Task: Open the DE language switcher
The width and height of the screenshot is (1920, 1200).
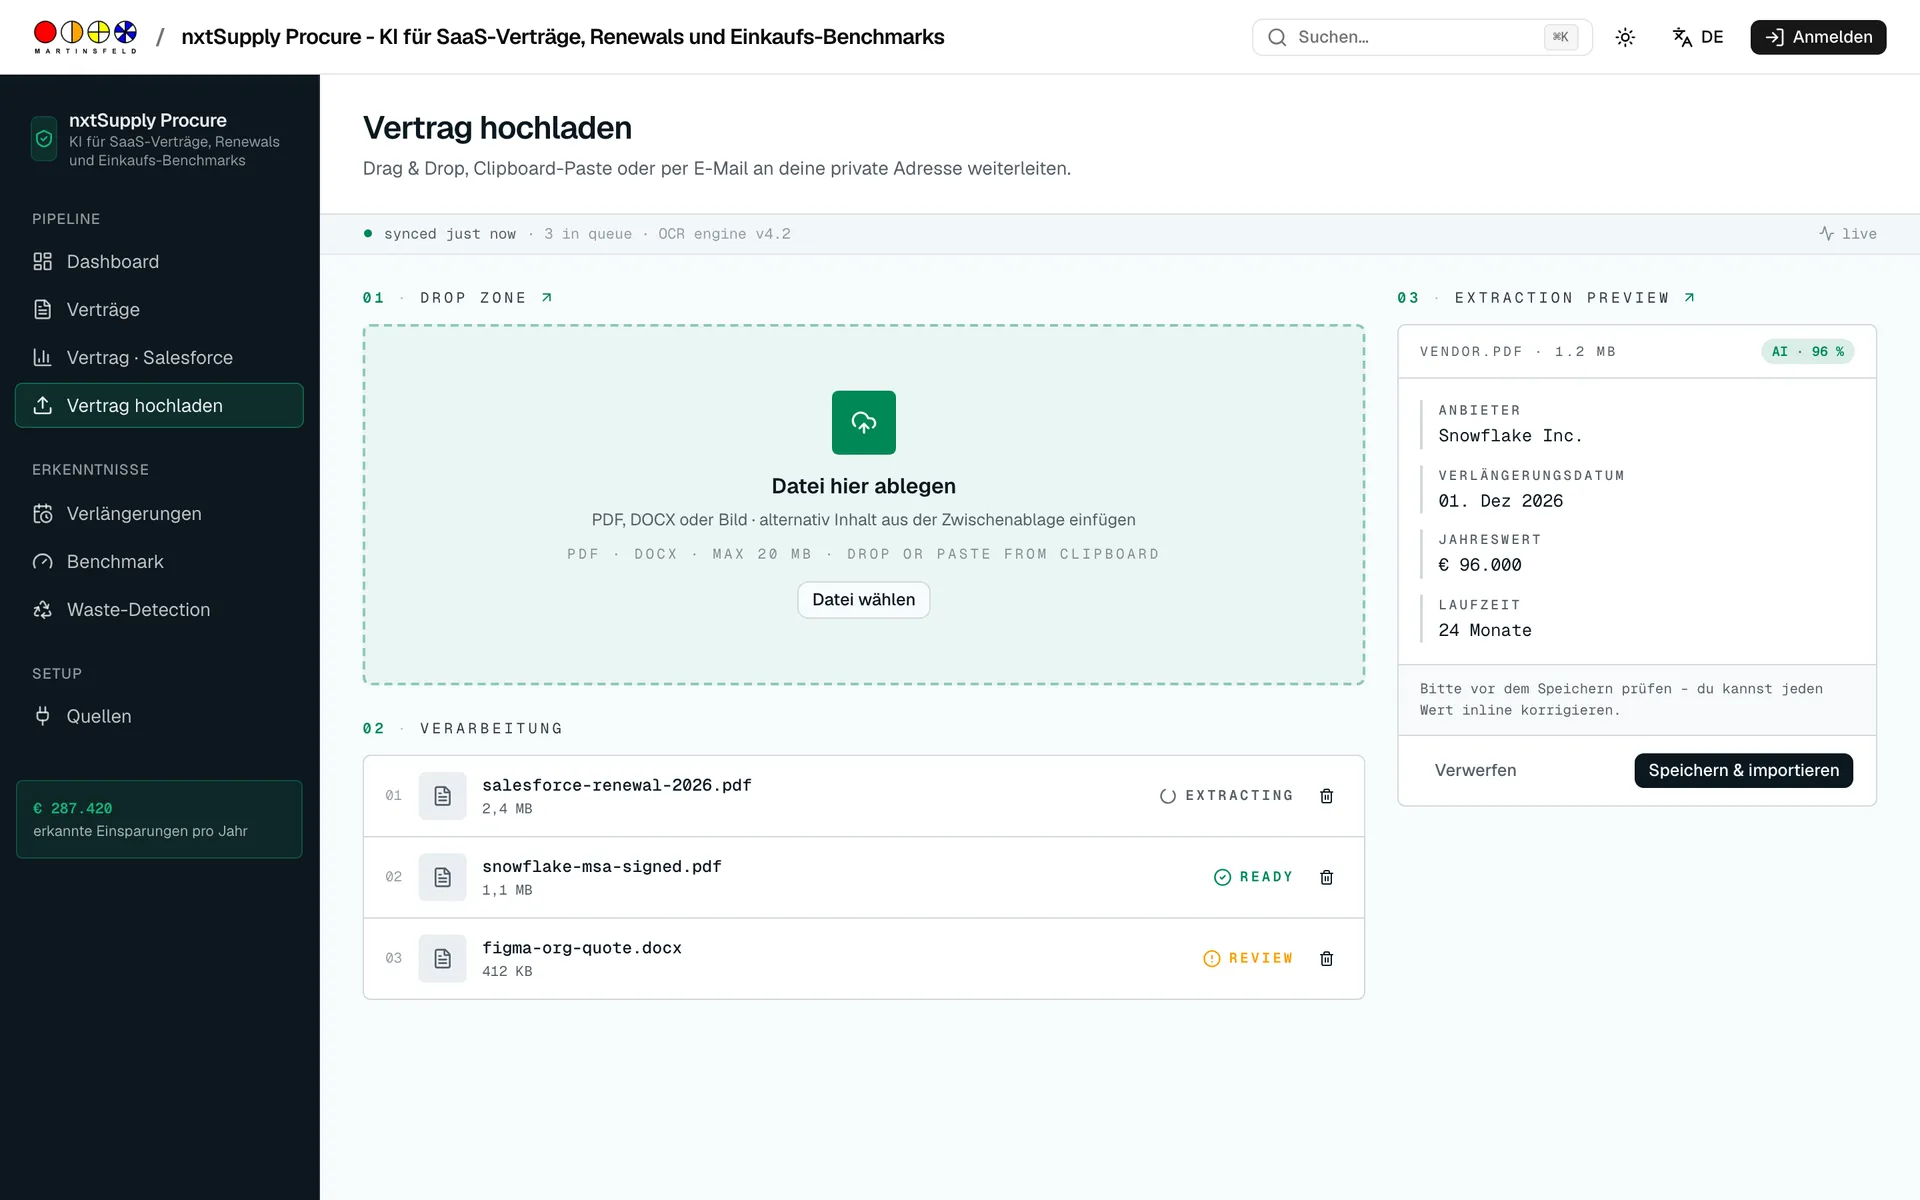Action: pyautogui.click(x=1698, y=37)
